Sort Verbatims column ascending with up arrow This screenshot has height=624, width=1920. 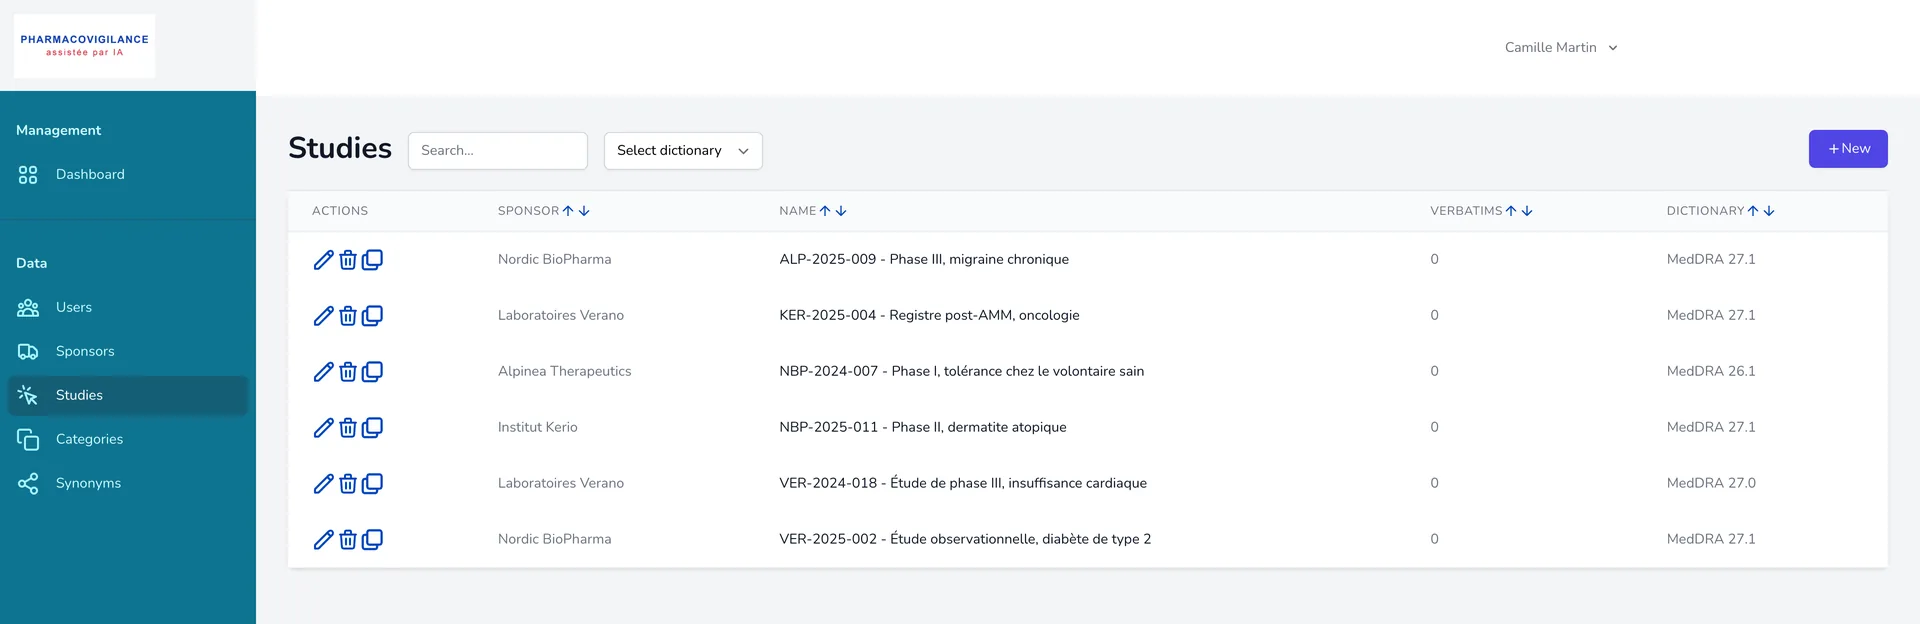[1511, 211]
